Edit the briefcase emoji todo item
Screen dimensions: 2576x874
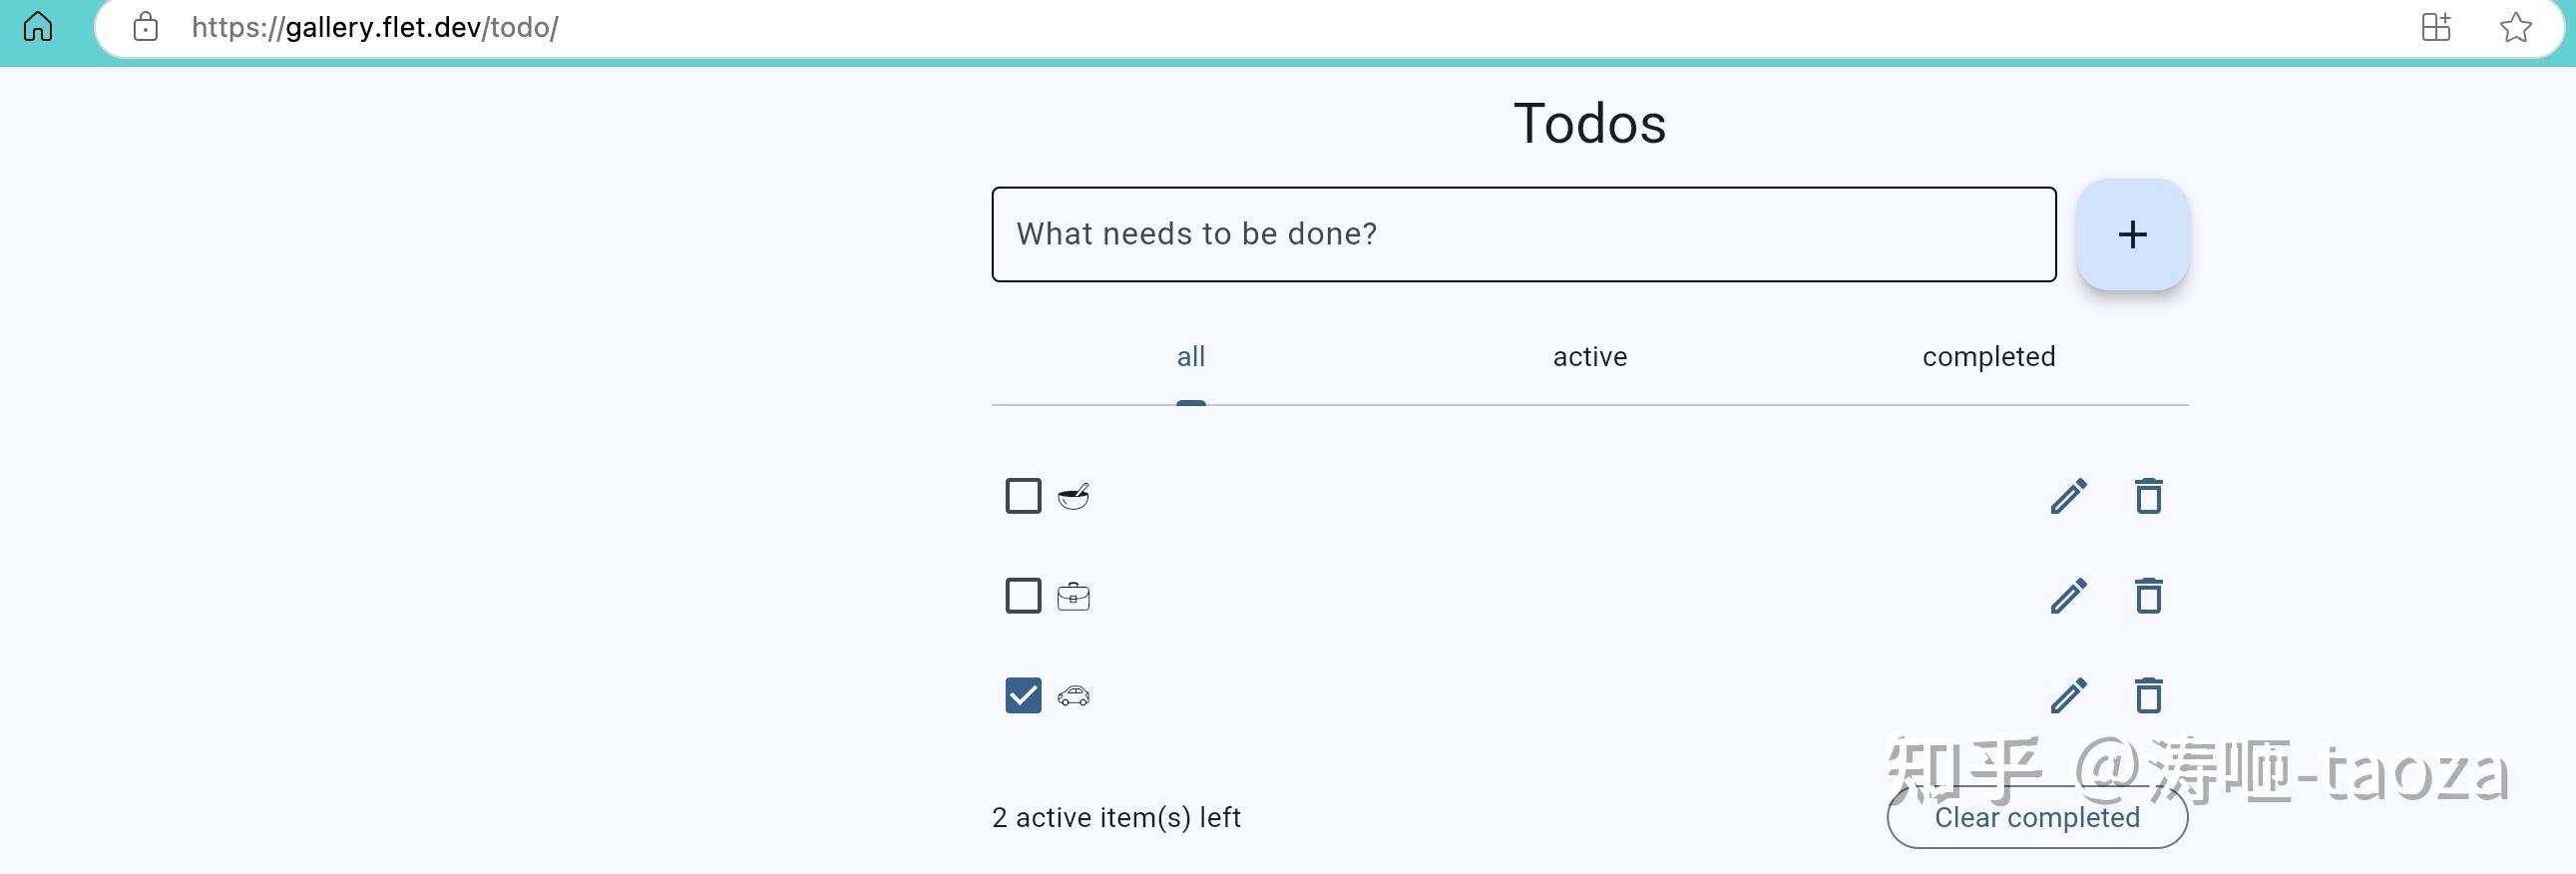[2068, 596]
